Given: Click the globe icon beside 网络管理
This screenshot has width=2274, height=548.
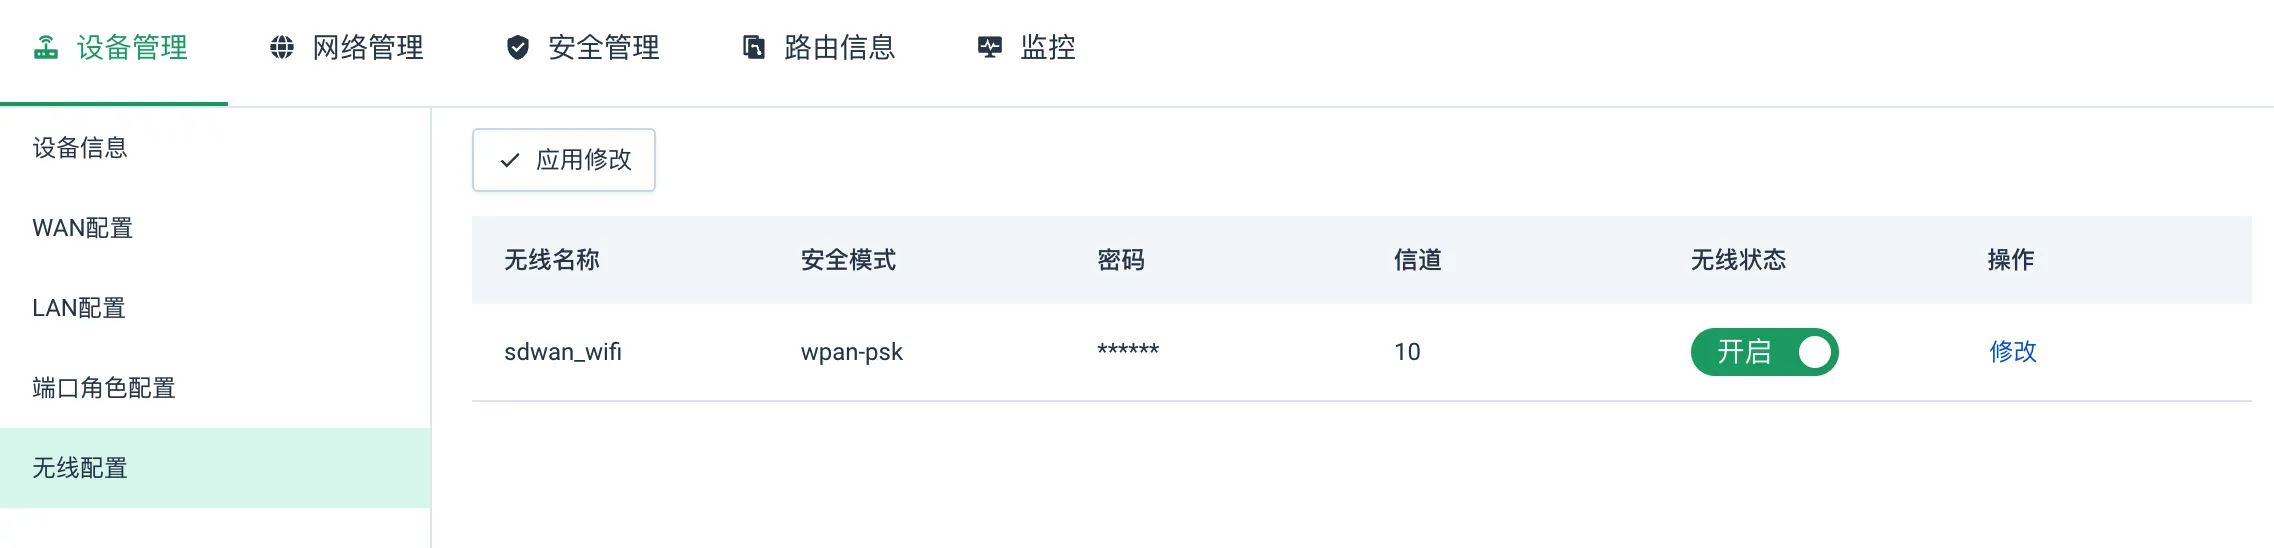Looking at the screenshot, I should [282, 47].
